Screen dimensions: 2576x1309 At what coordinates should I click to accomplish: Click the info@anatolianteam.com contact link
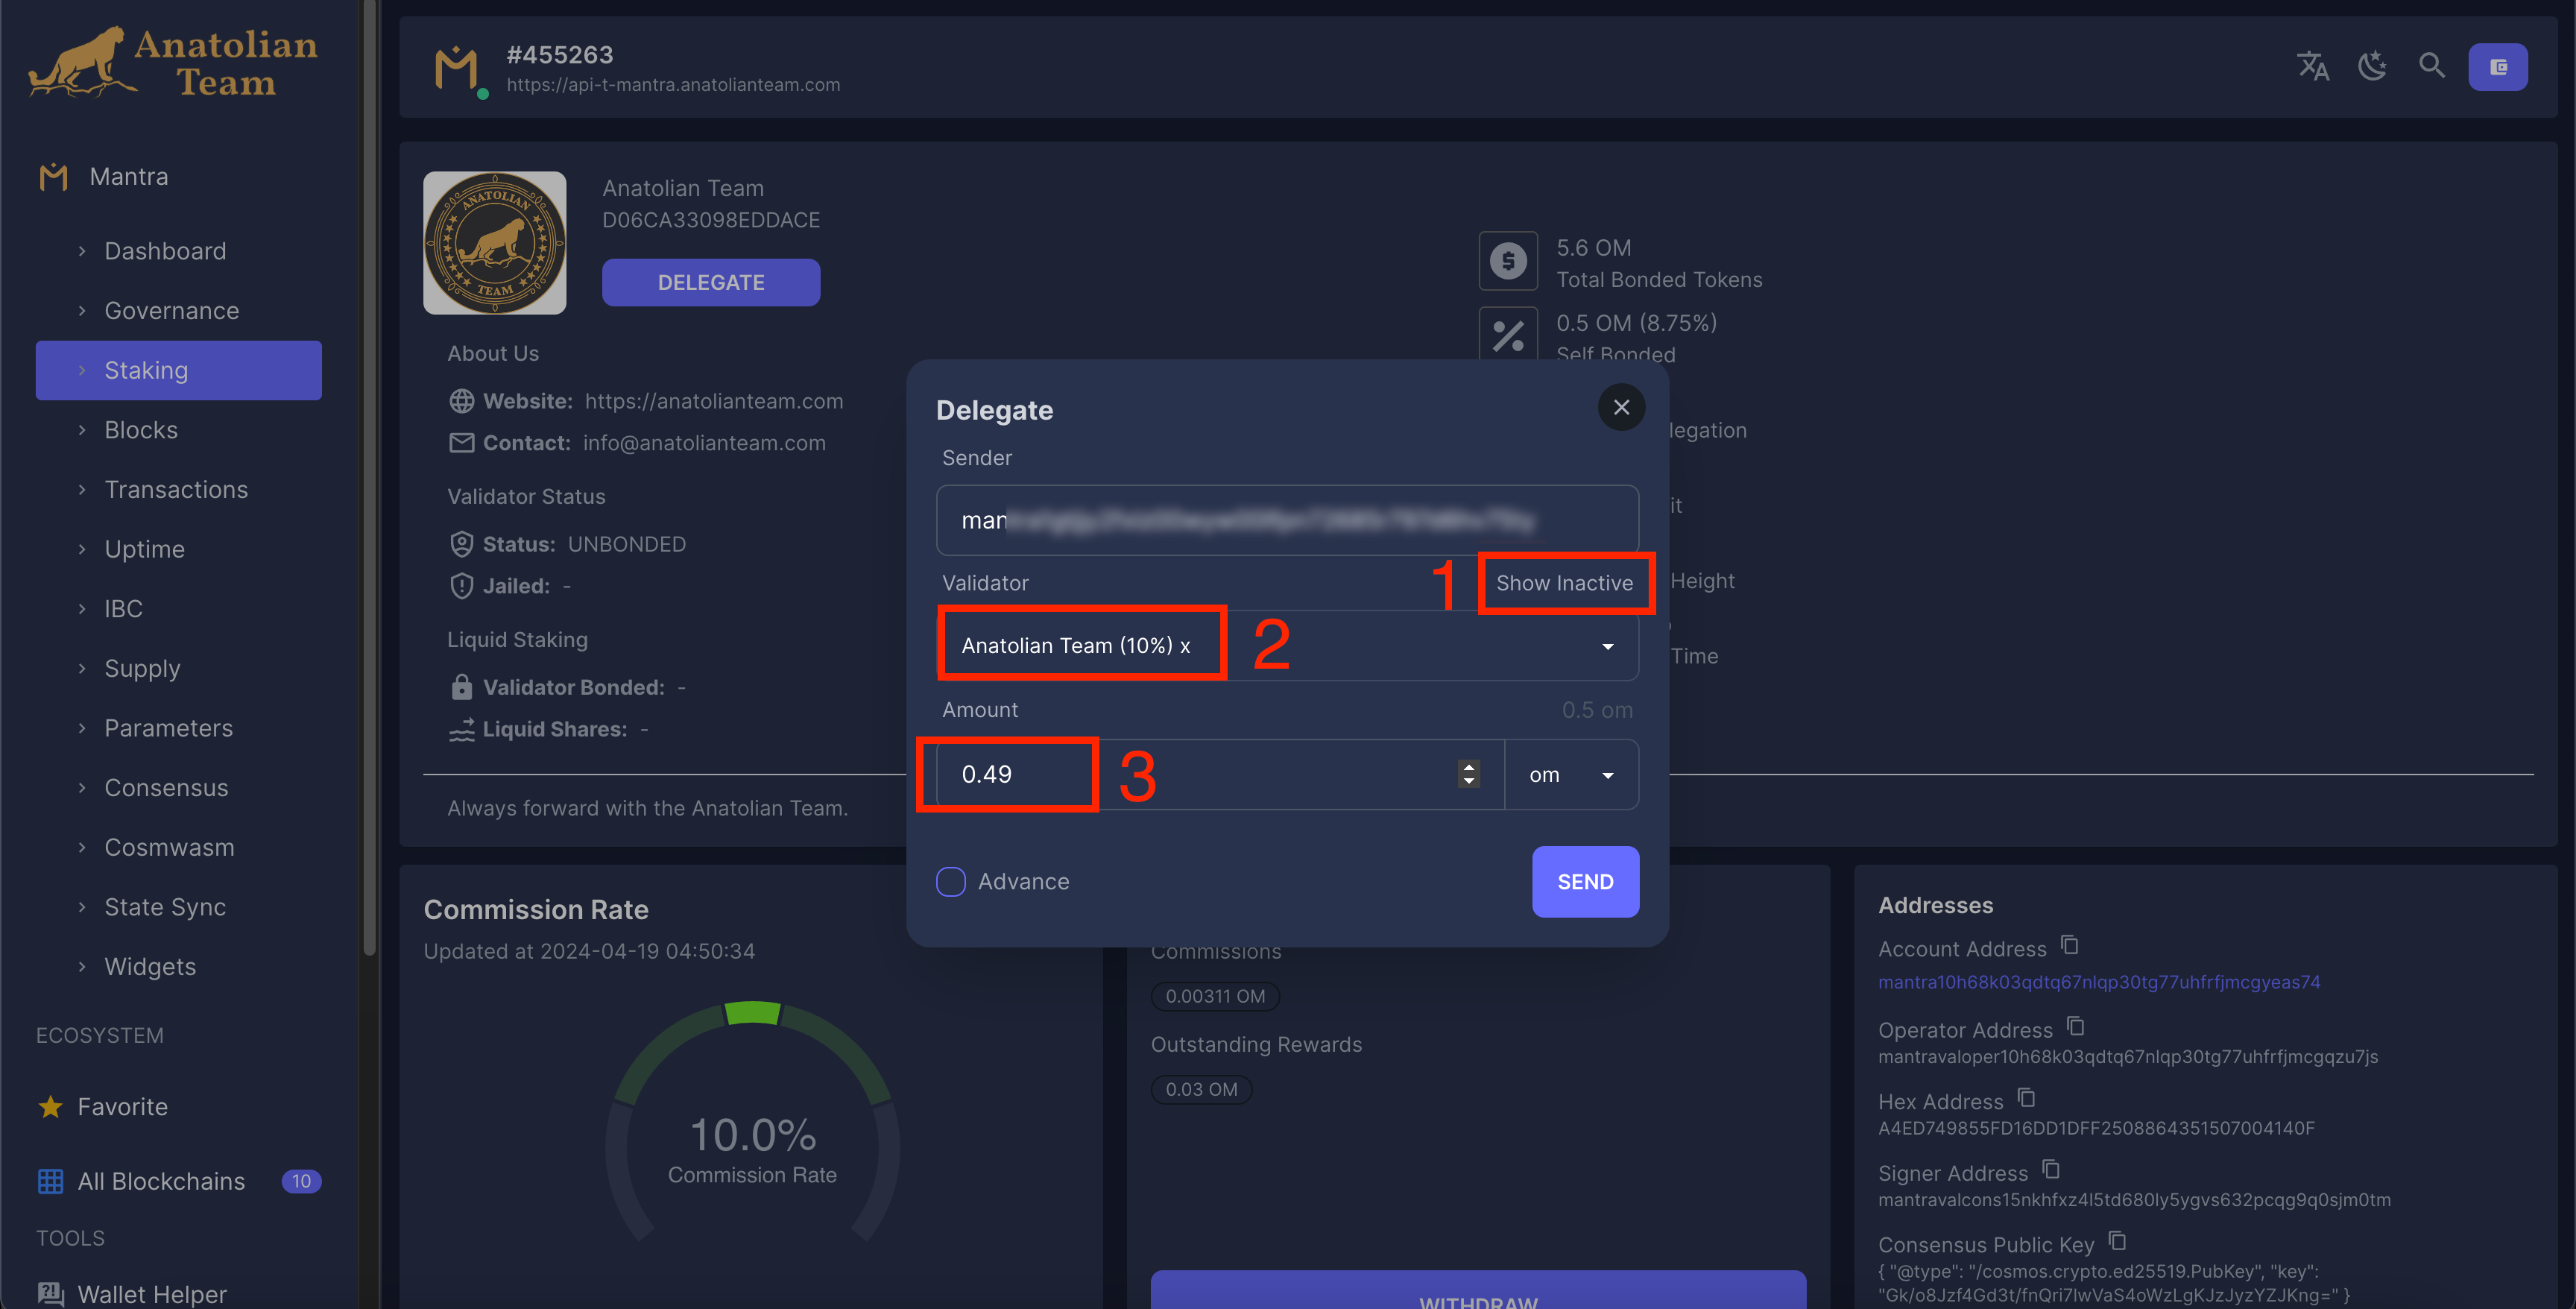click(x=704, y=443)
